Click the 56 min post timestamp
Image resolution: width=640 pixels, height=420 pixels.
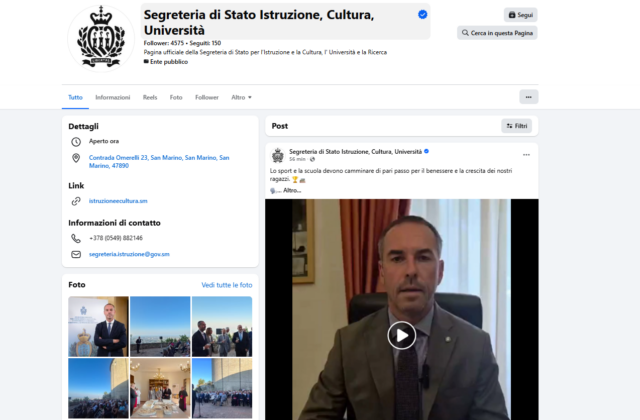297,159
